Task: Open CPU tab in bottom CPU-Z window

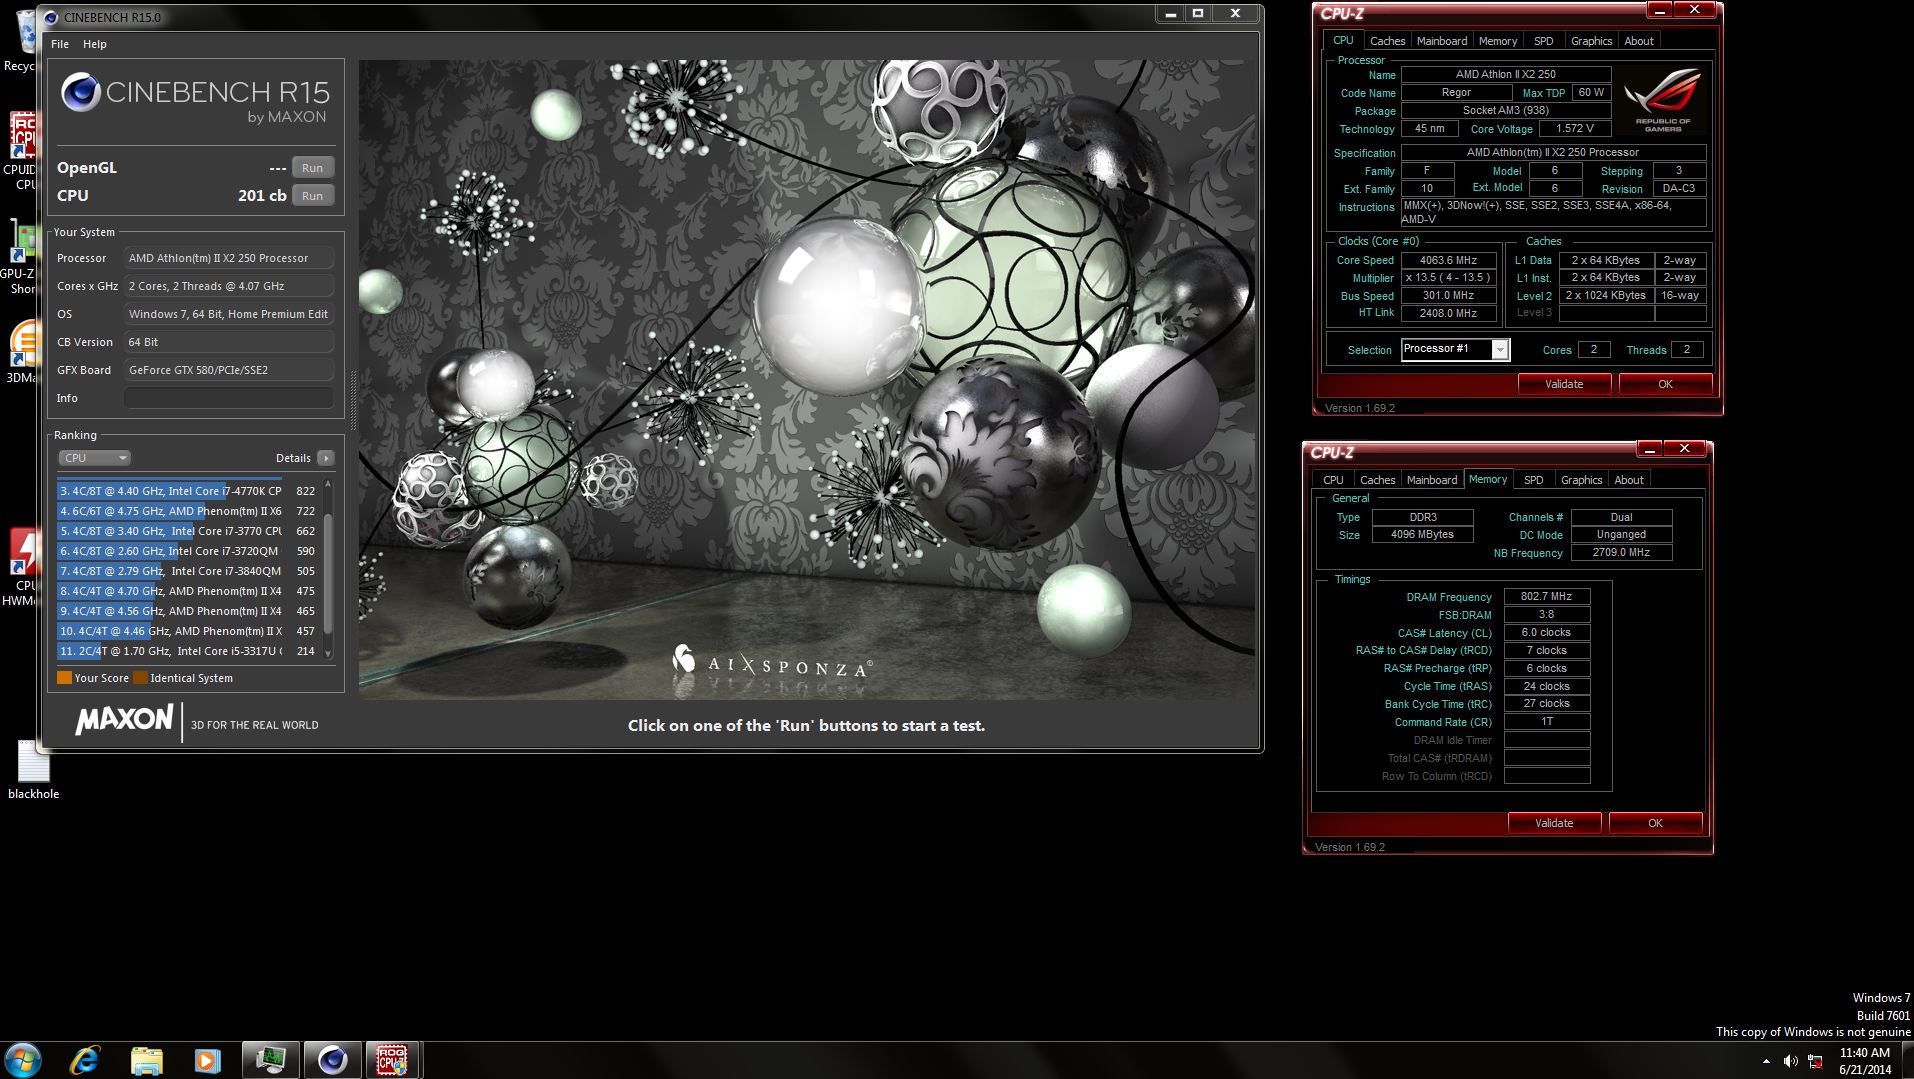Action: pyautogui.click(x=1333, y=480)
